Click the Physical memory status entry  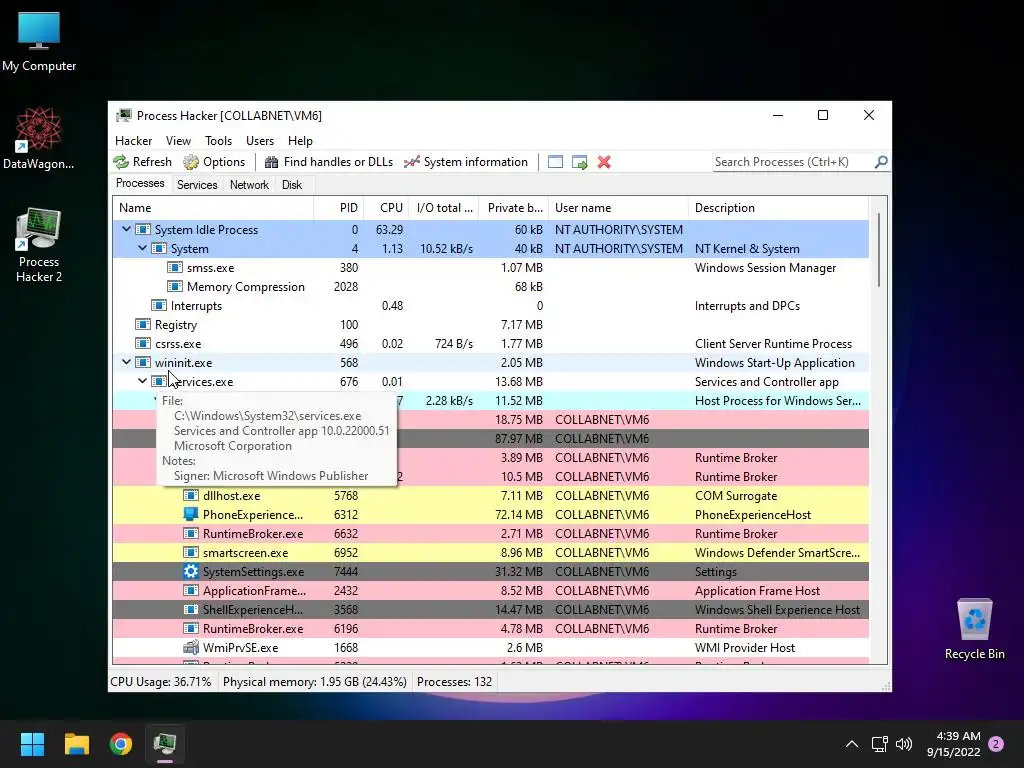pyautogui.click(x=315, y=682)
